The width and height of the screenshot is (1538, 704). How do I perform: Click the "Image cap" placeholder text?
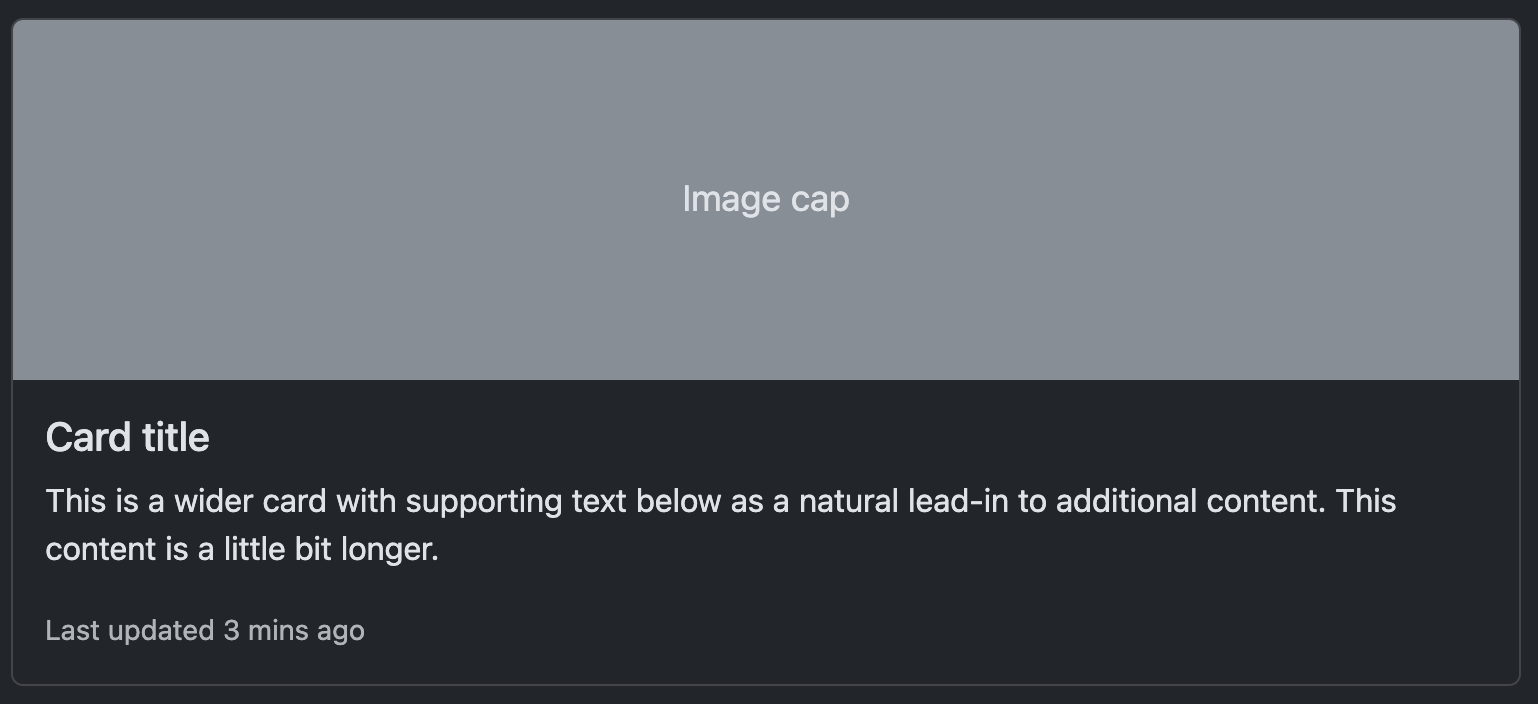point(765,199)
